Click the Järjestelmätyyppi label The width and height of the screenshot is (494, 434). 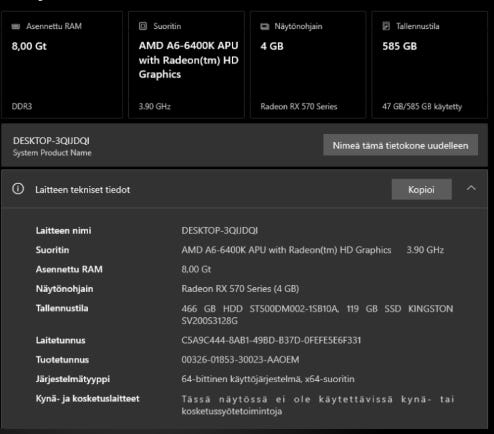pos(73,379)
